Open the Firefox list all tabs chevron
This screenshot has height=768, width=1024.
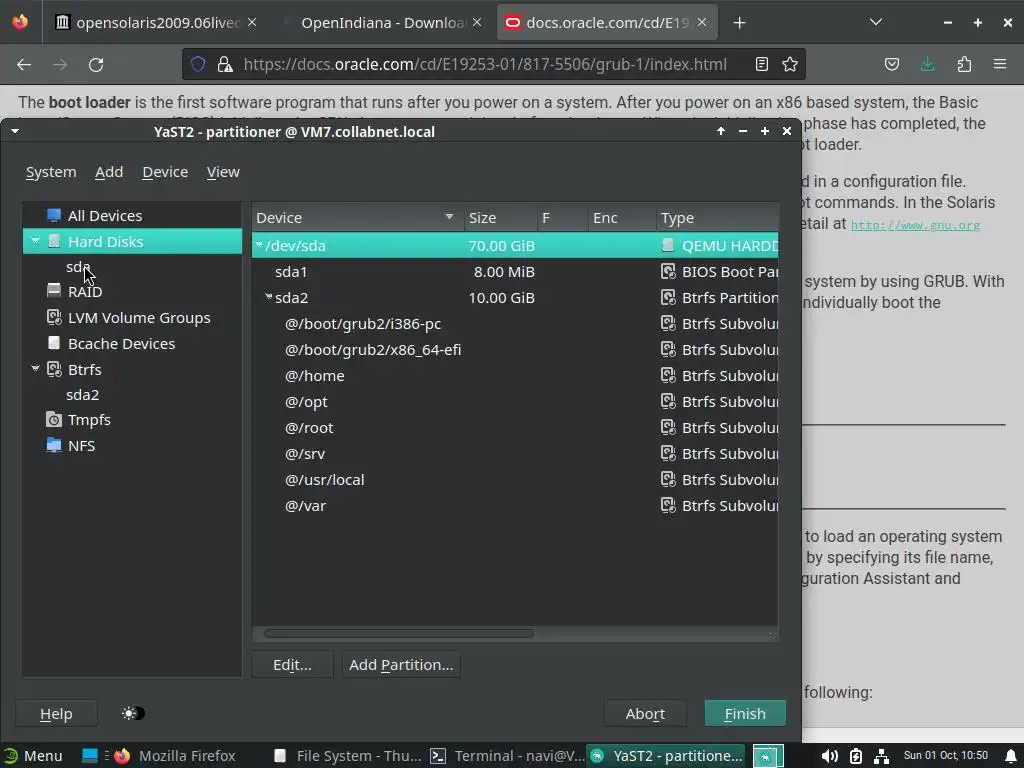[876, 22]
